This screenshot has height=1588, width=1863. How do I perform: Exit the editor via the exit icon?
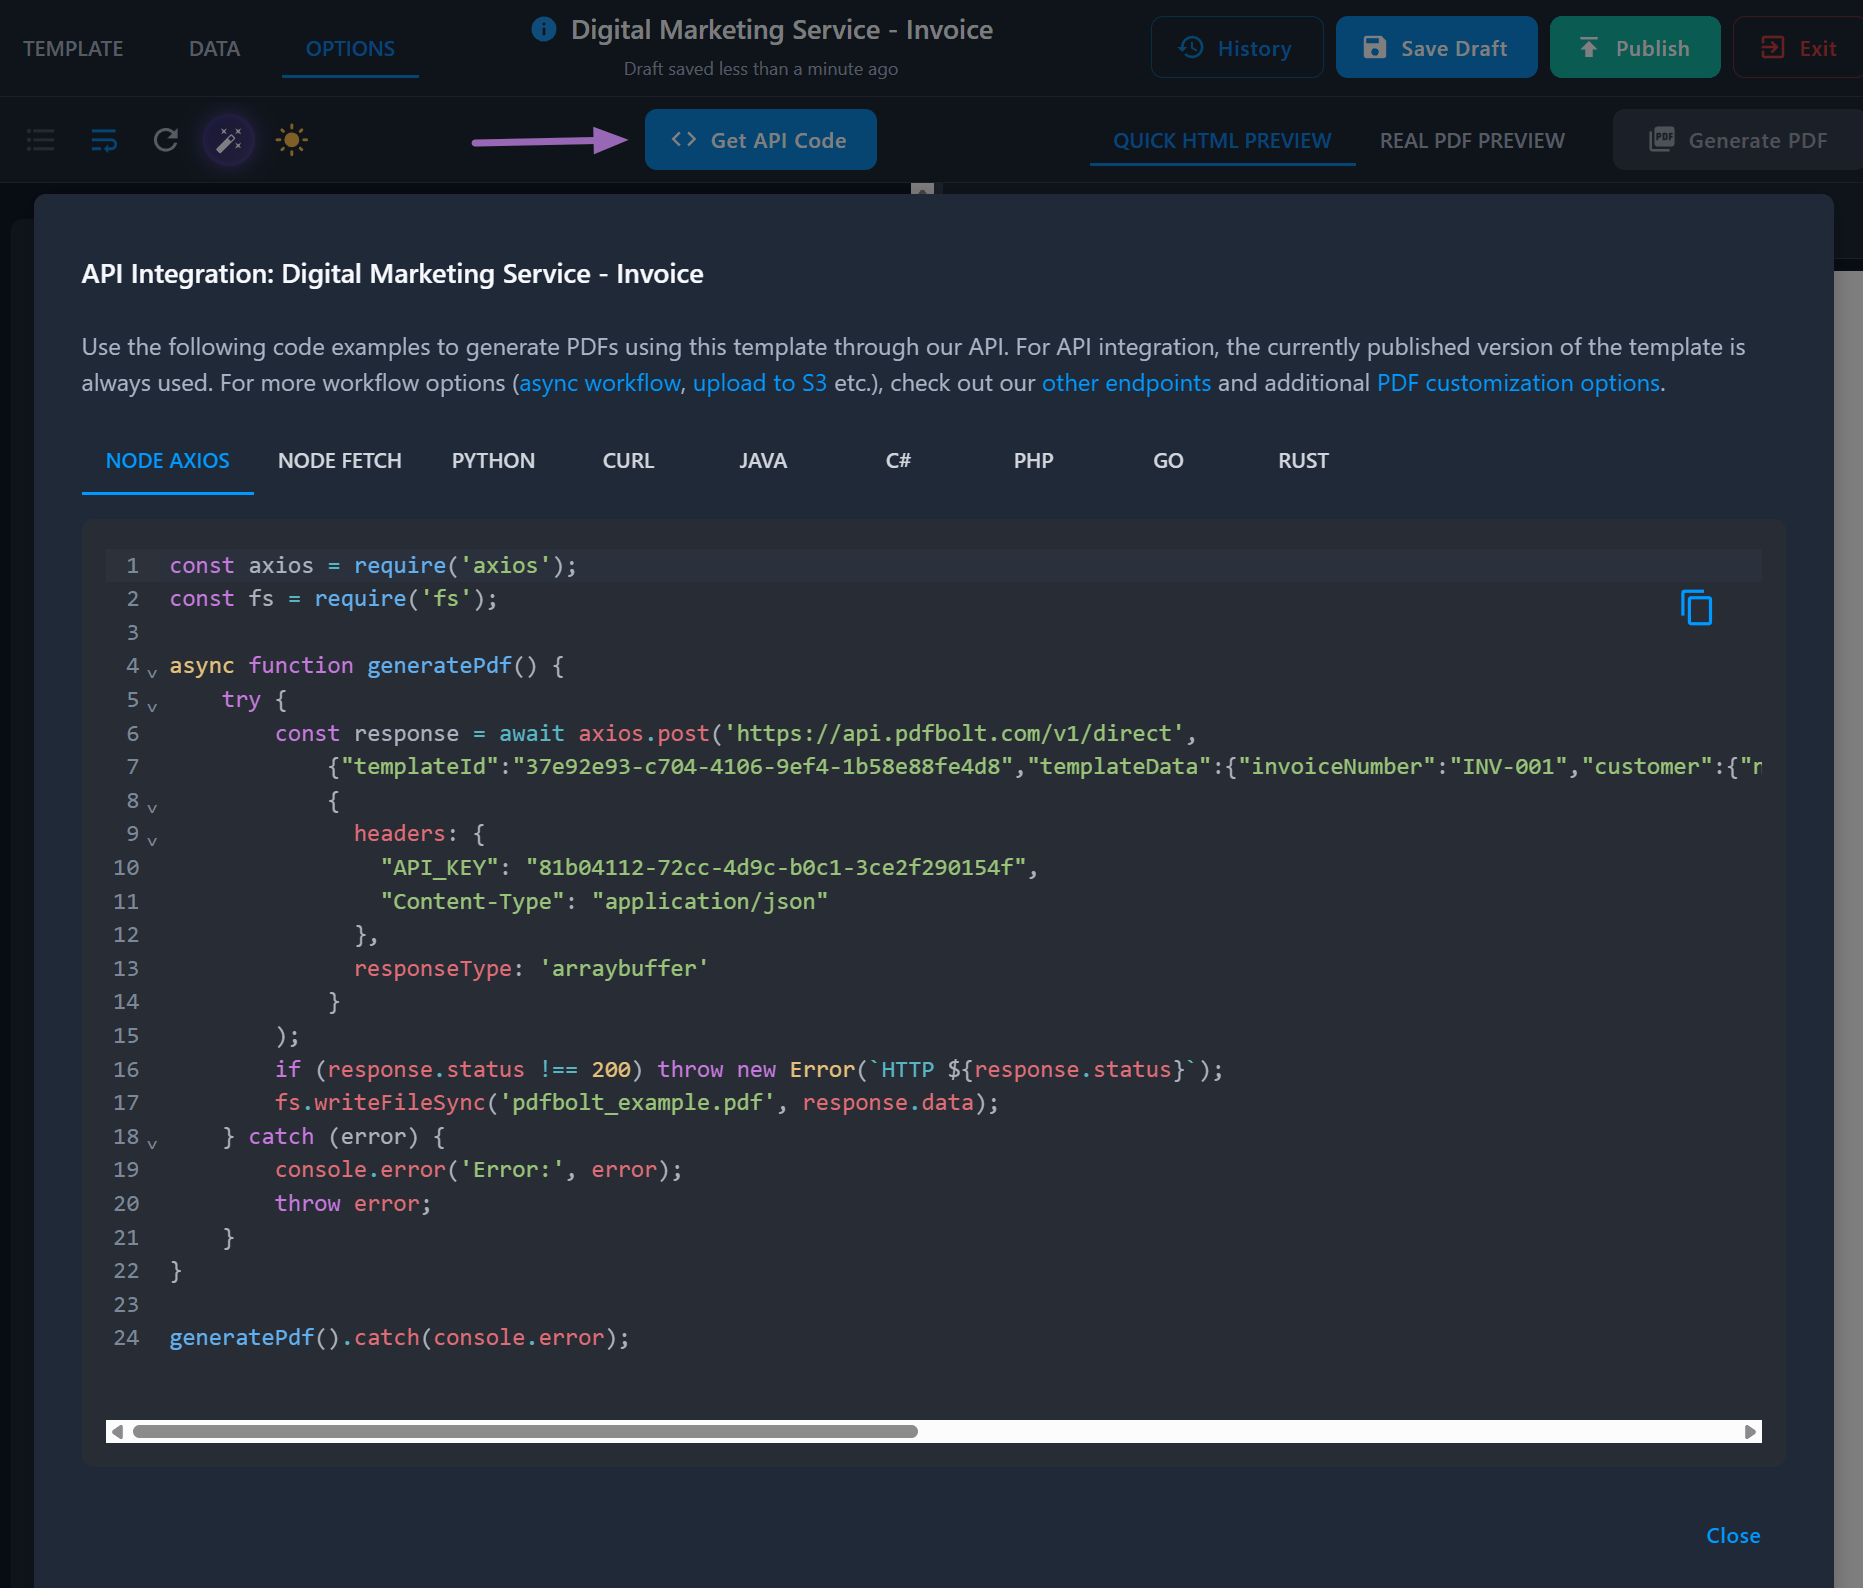coord(1772,46)
